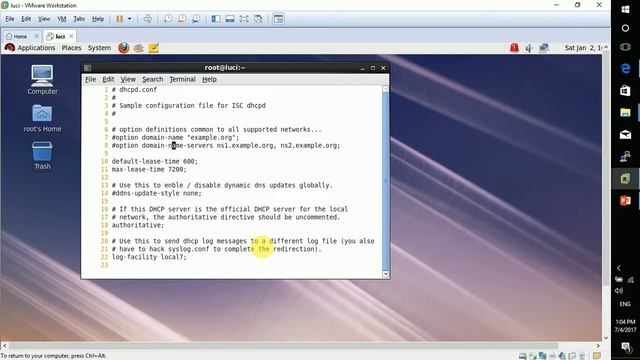Viewport: 640px width, 360px height.
Task: Open the terminal File menu
Action: 90,79
